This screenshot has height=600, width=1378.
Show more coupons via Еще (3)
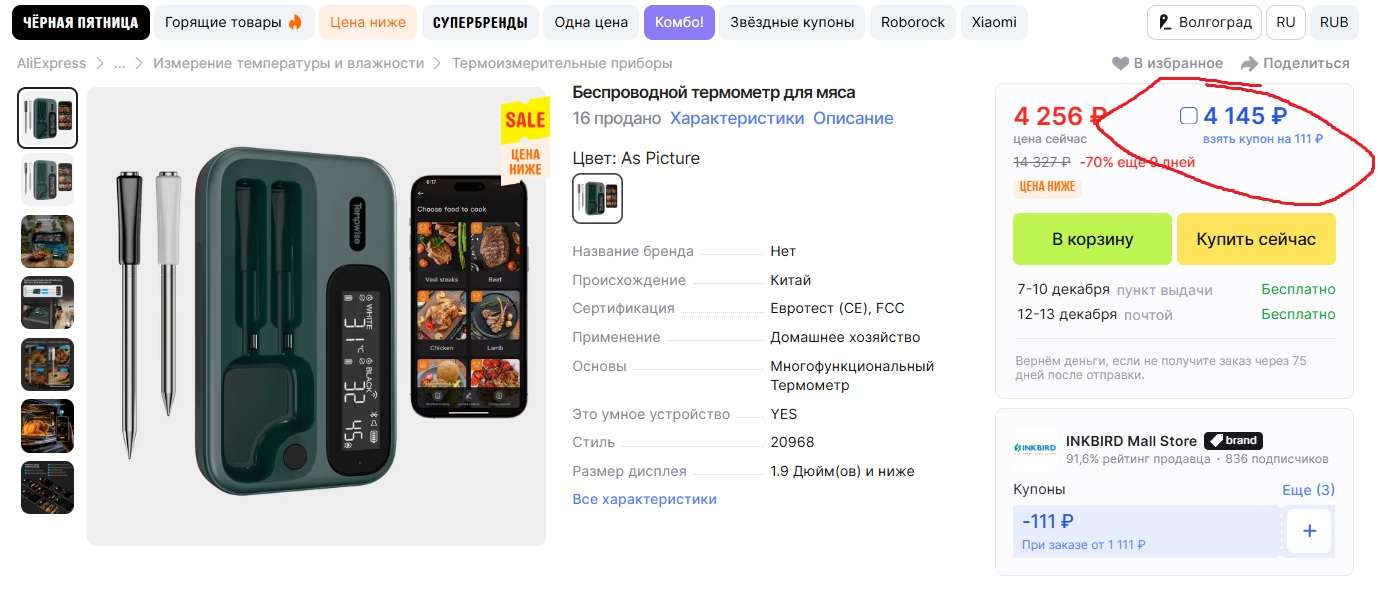click(1309, 490)
